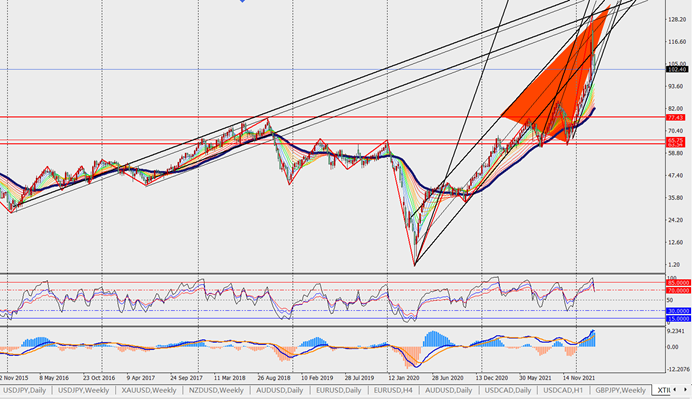Open the USDCAD,H1 chart tab
Viewport: 692px width, 399px height.
pos(563,390)
